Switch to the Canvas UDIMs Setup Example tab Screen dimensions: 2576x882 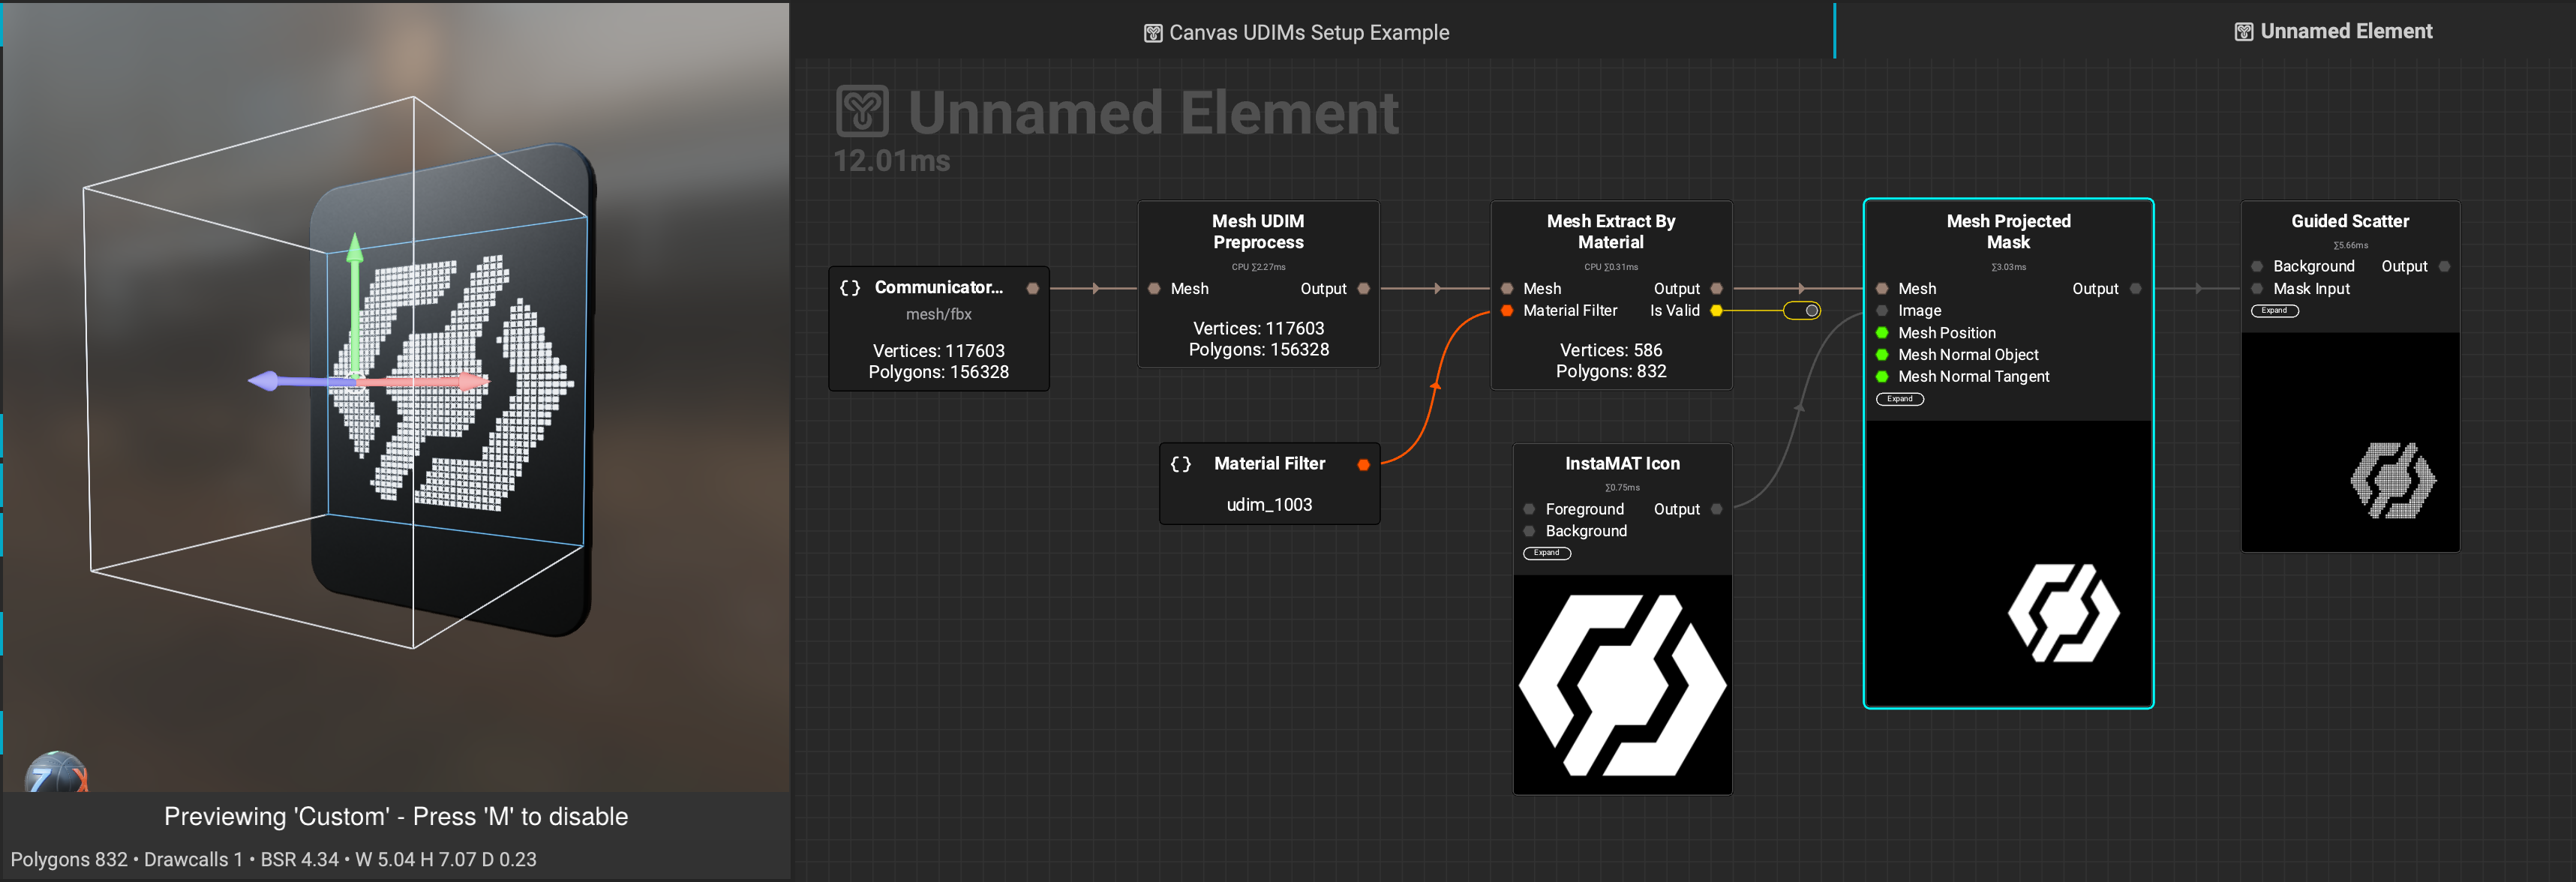pyautogui.click(x=1296, y=32)
